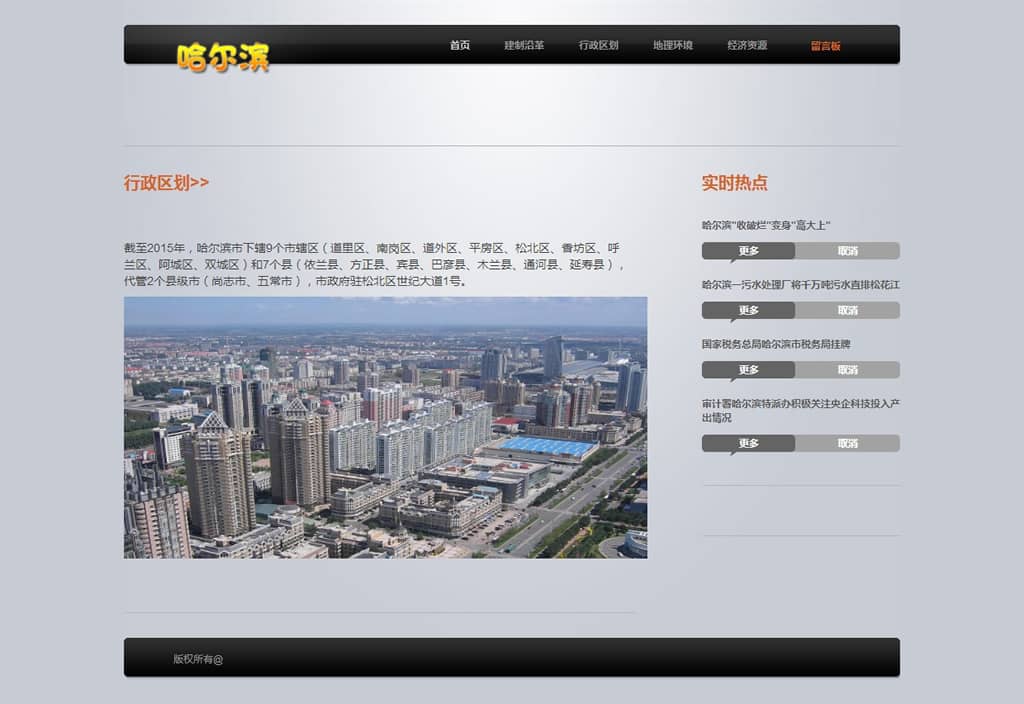Viewport: 1024px width, 704px height.
Task: Click the 行政区划>> heading link
Action: tap(166, 183)
